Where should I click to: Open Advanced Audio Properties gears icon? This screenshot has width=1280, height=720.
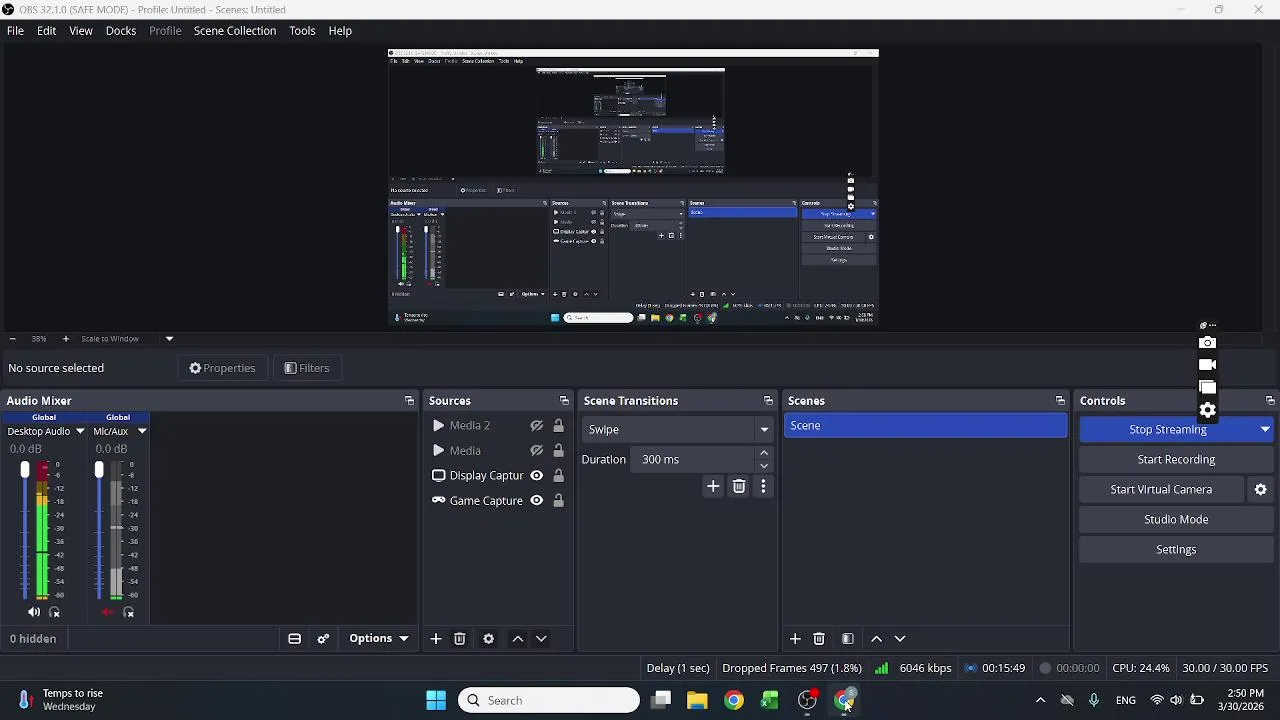323,639
